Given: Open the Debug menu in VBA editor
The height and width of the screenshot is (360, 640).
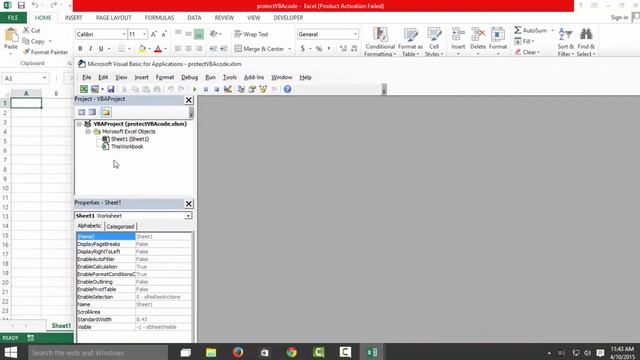Looking at the screenshot, I should pos(189,77).
